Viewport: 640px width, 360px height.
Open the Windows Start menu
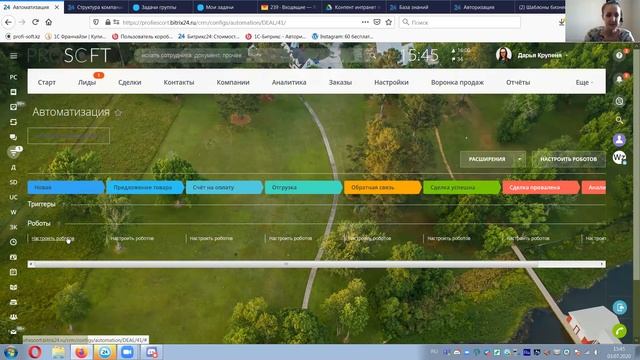tap(11, 352)
